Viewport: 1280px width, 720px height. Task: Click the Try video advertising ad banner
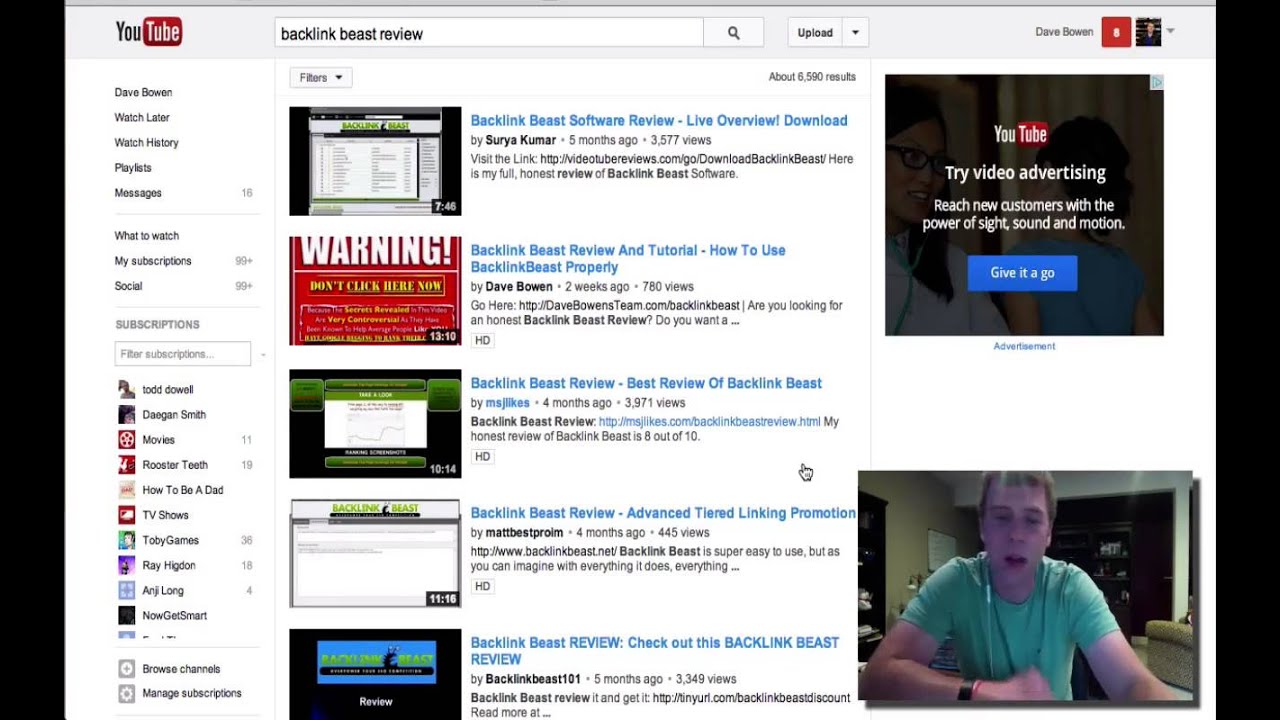[1024, 205]
